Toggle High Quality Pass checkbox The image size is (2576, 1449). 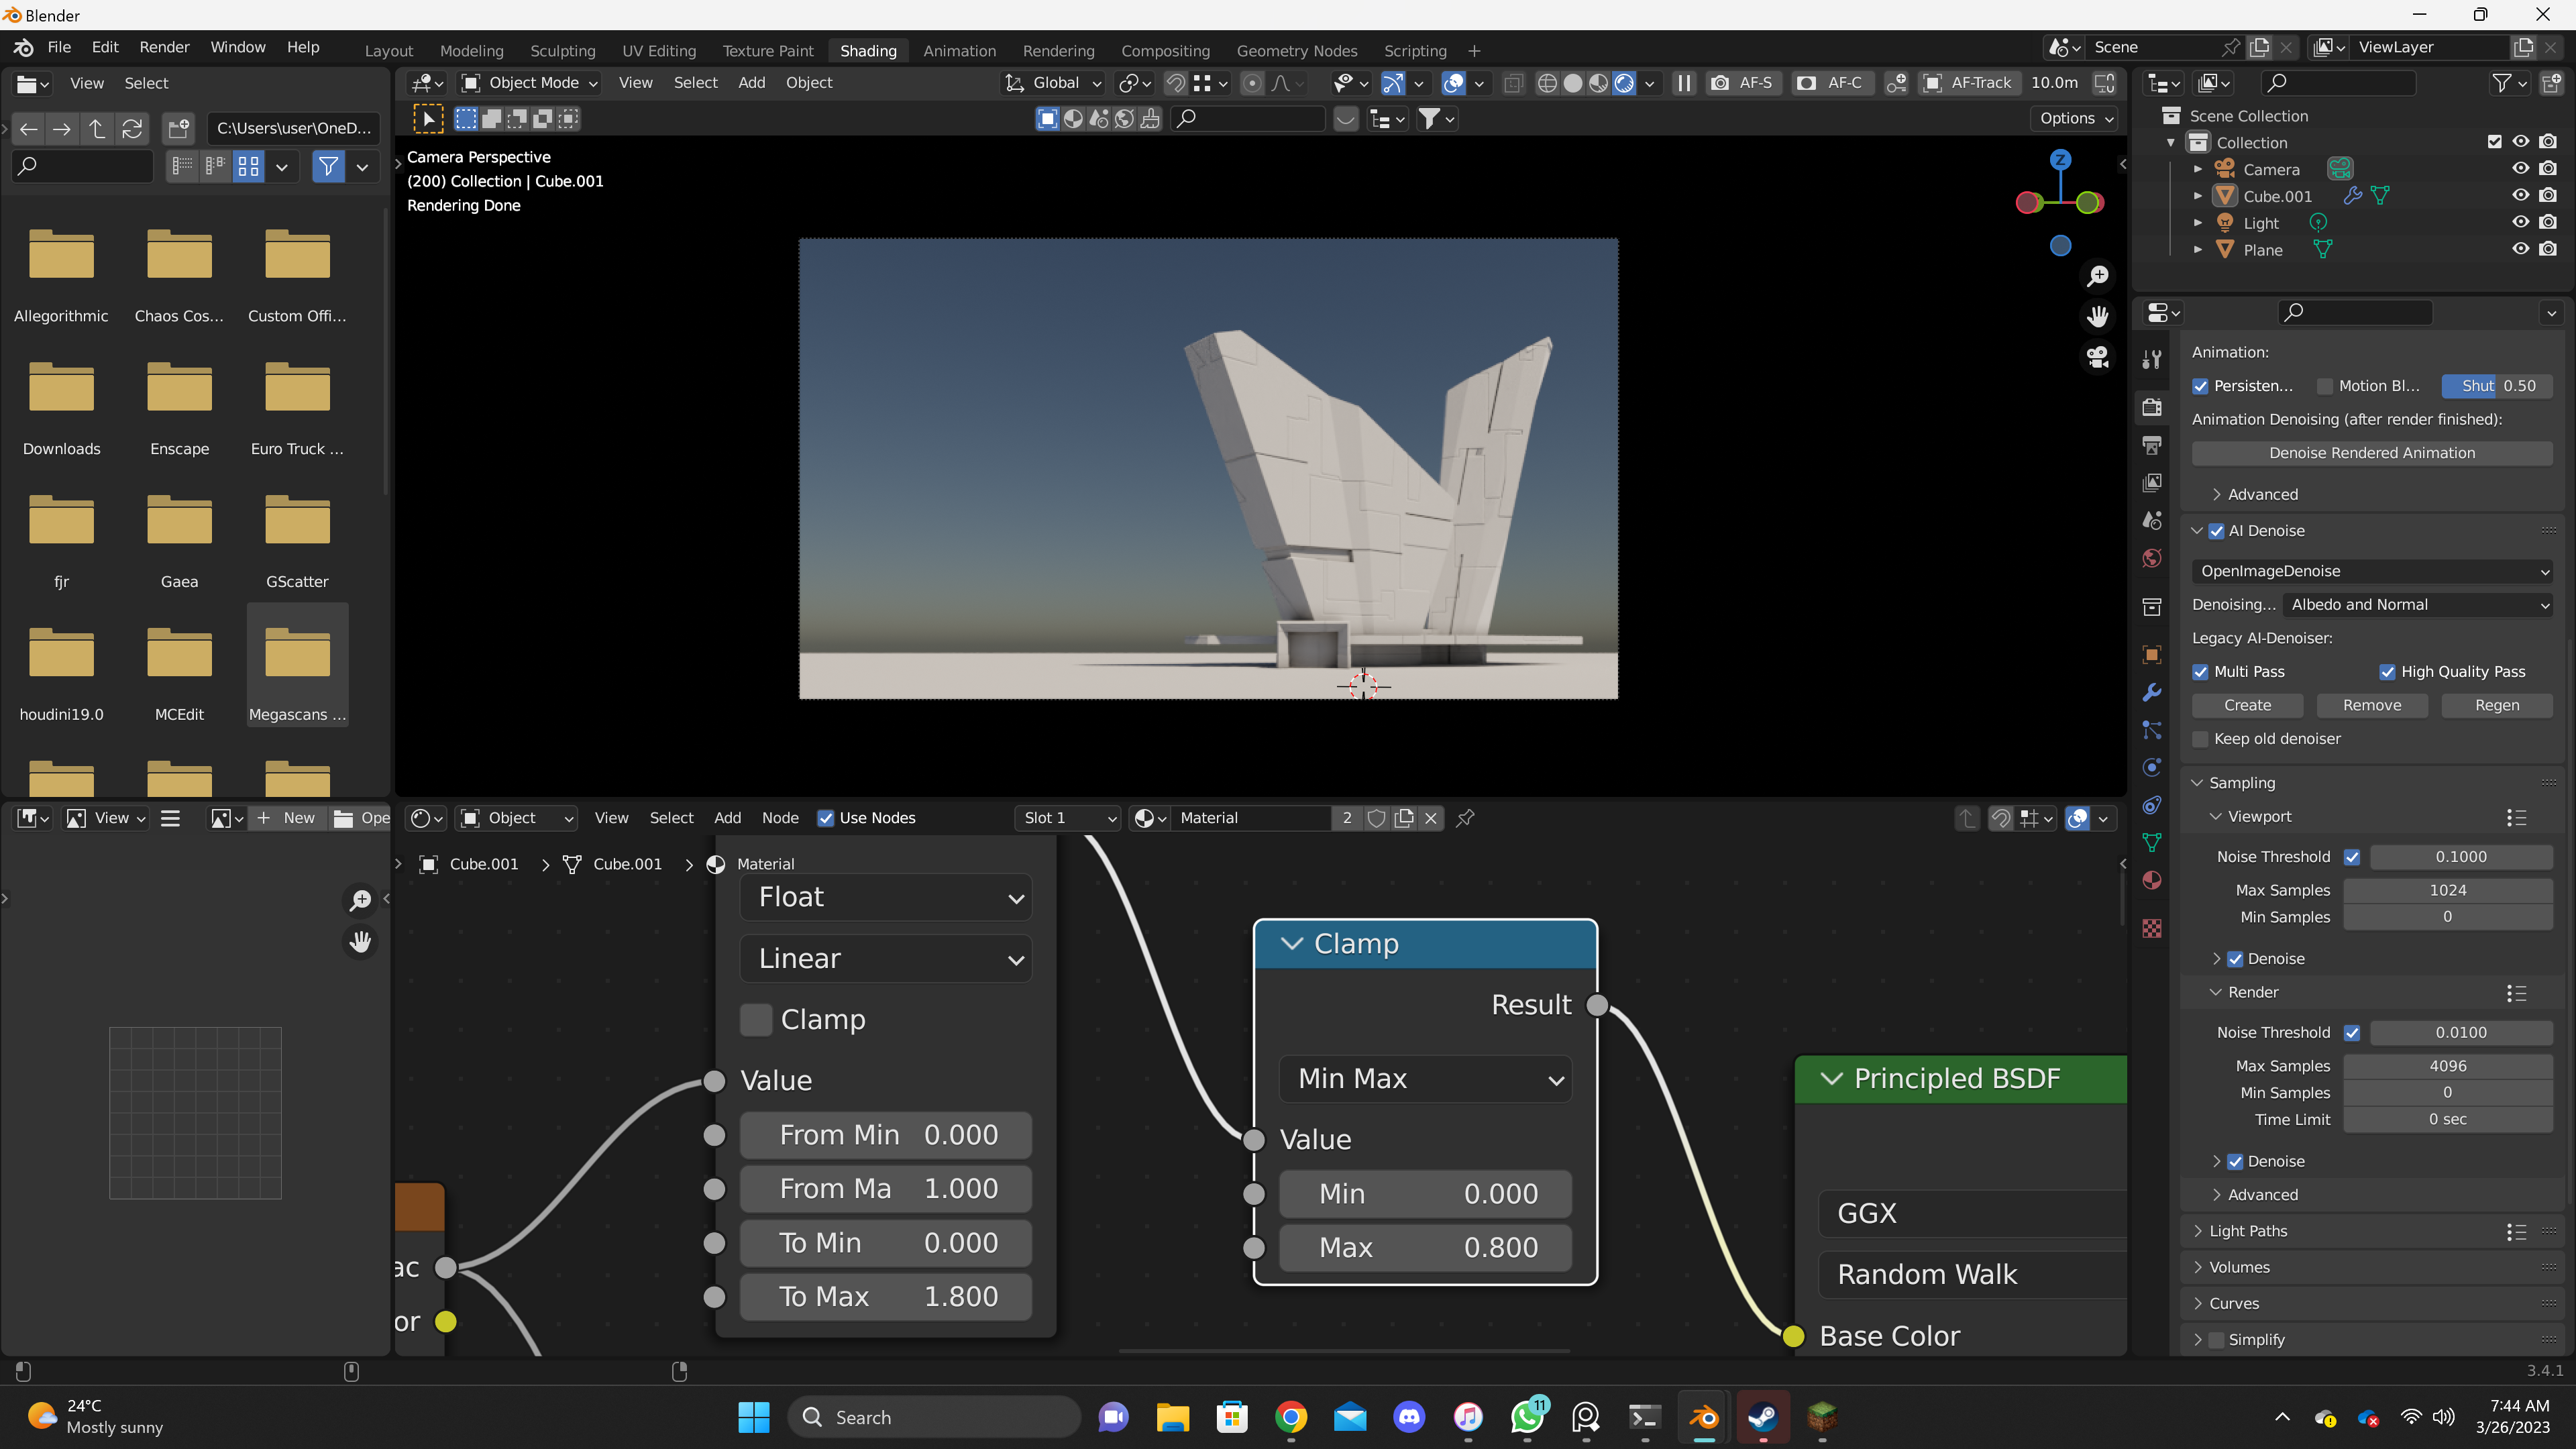point(2387,672)
